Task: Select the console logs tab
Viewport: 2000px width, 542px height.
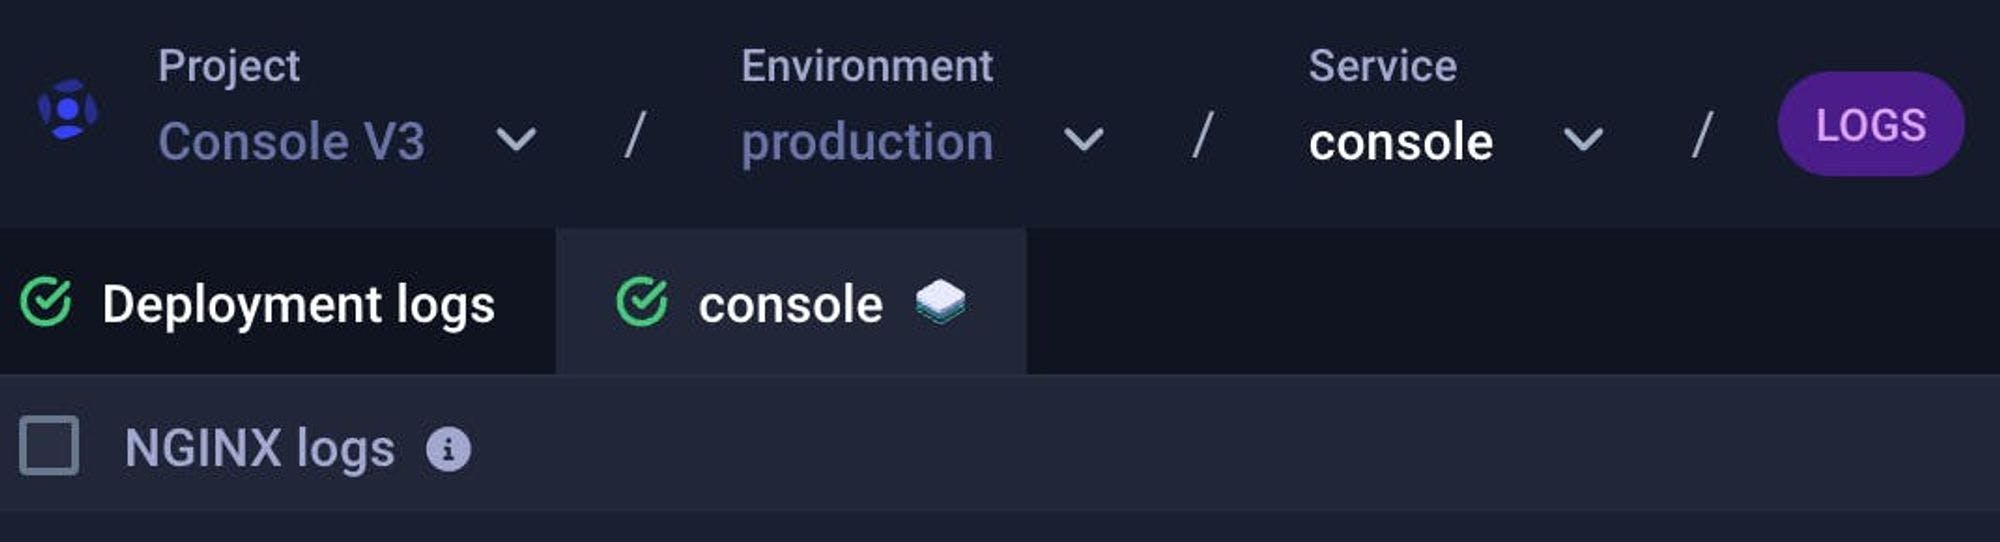Action: [x=791, y=302]
